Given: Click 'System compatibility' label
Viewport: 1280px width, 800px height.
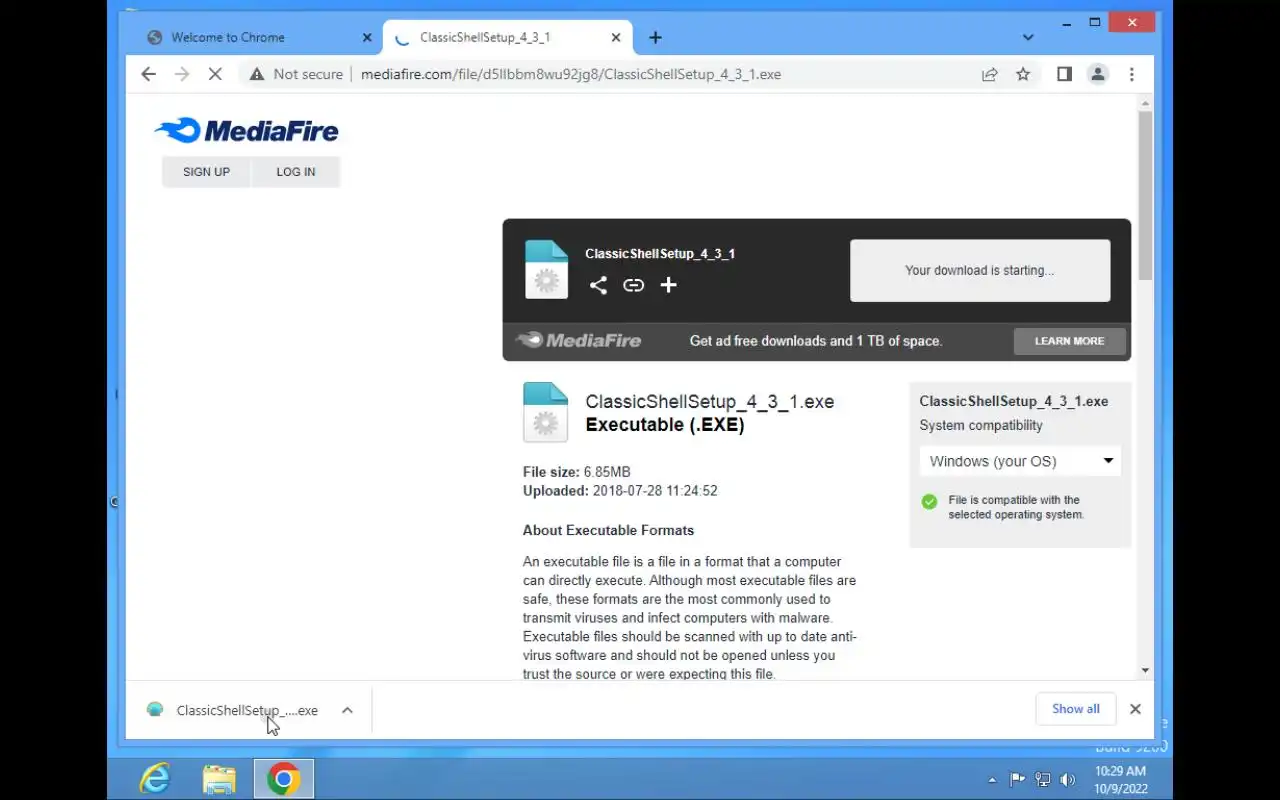Looking at the screenshot, I should (x=981, y=425).
